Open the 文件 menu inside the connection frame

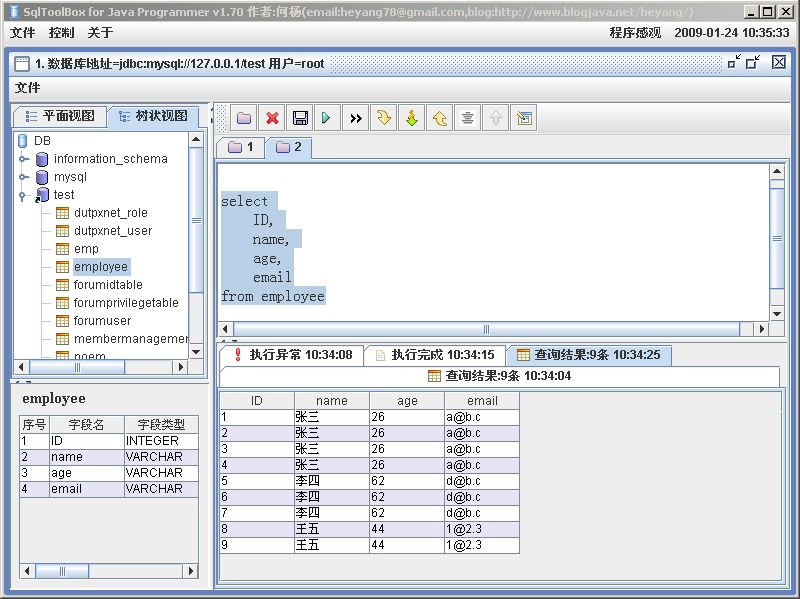point(27,88)
